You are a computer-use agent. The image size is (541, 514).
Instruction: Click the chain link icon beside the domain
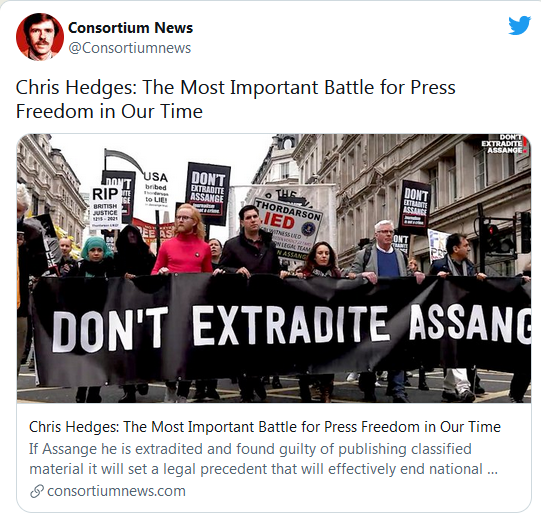click(37, 491)
